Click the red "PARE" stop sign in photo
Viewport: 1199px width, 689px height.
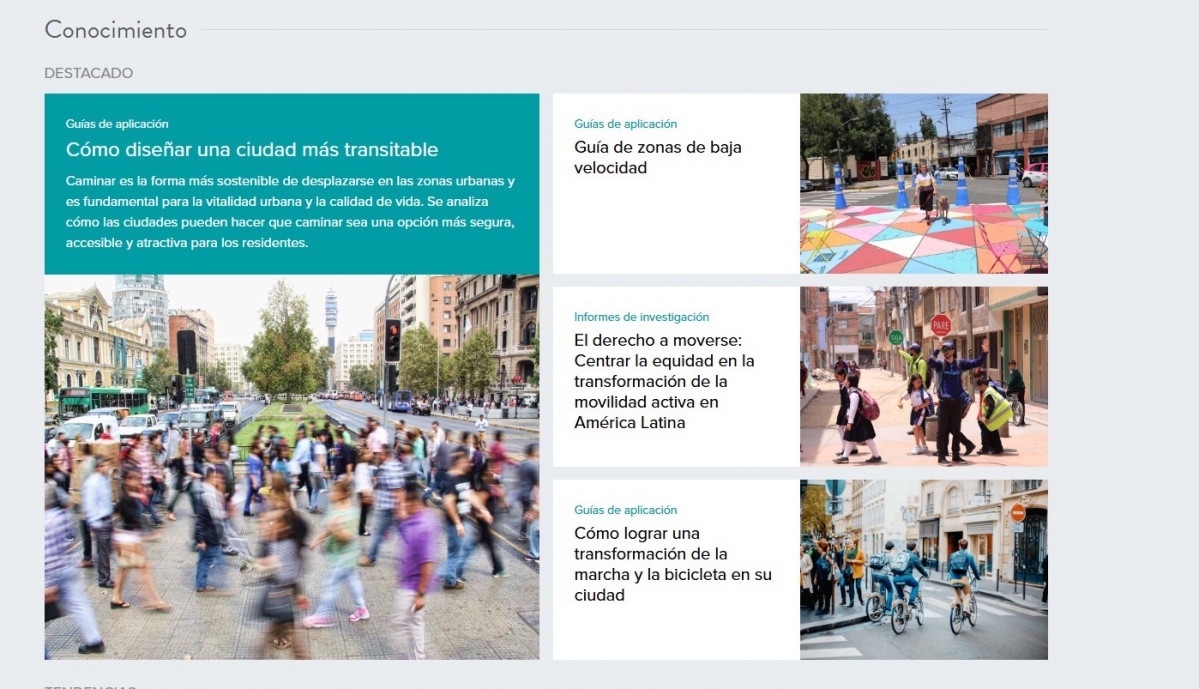pos(940,324)
